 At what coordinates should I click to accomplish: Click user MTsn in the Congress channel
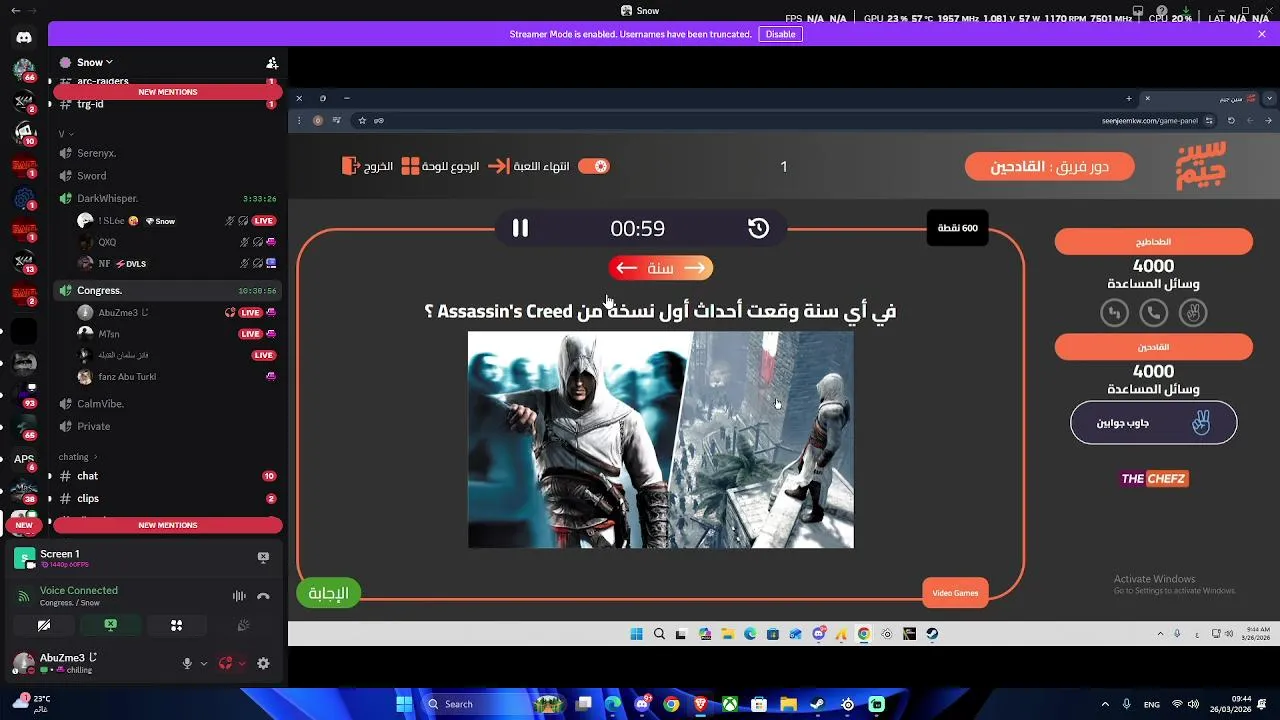176,334
